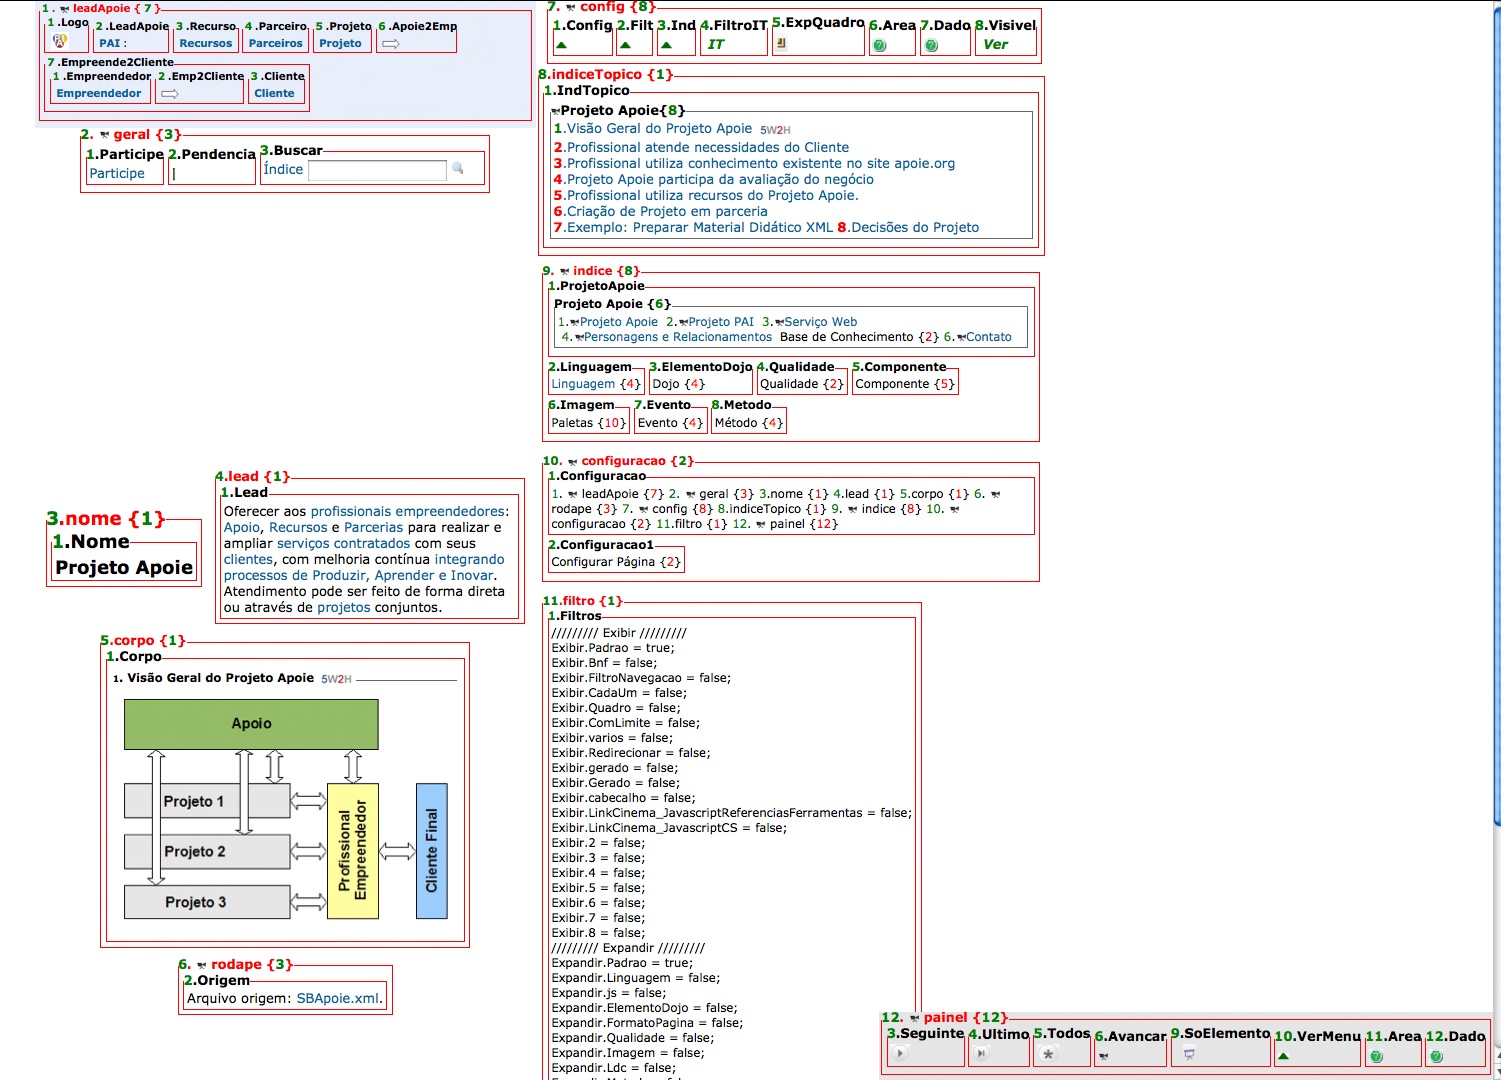Toggle the FiltroIT 'IT' filter
The height and width of the screenshot is (1080, 1501).
[x=716, y=44]
